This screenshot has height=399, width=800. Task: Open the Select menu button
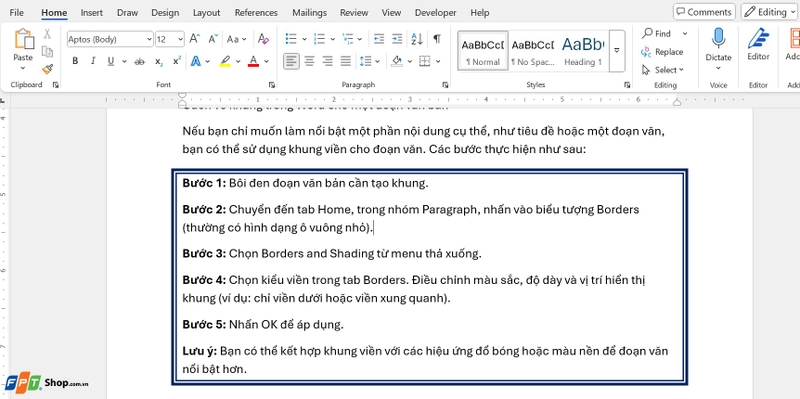[x=662, y=70]
